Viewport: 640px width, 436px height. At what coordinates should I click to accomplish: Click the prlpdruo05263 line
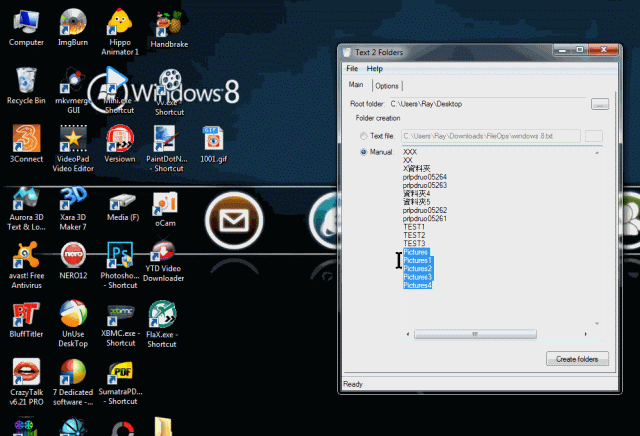pyautogui.click(x=424, y=185)
